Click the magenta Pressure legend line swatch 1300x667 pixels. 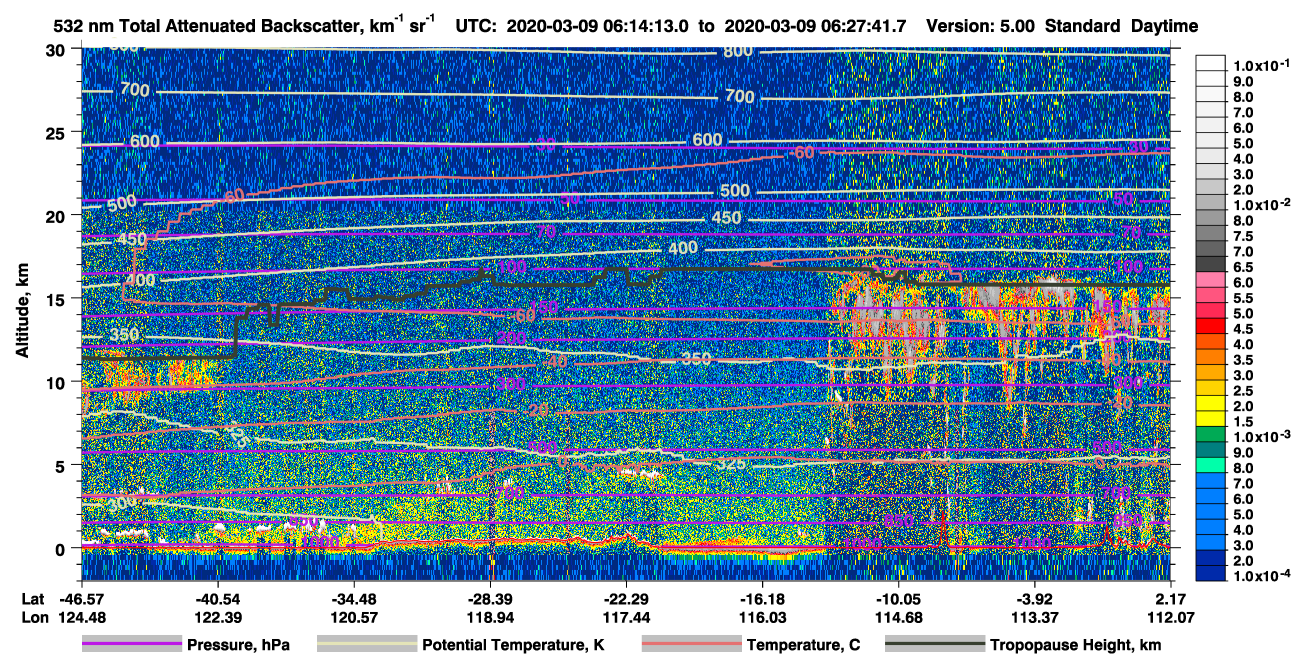132,645
